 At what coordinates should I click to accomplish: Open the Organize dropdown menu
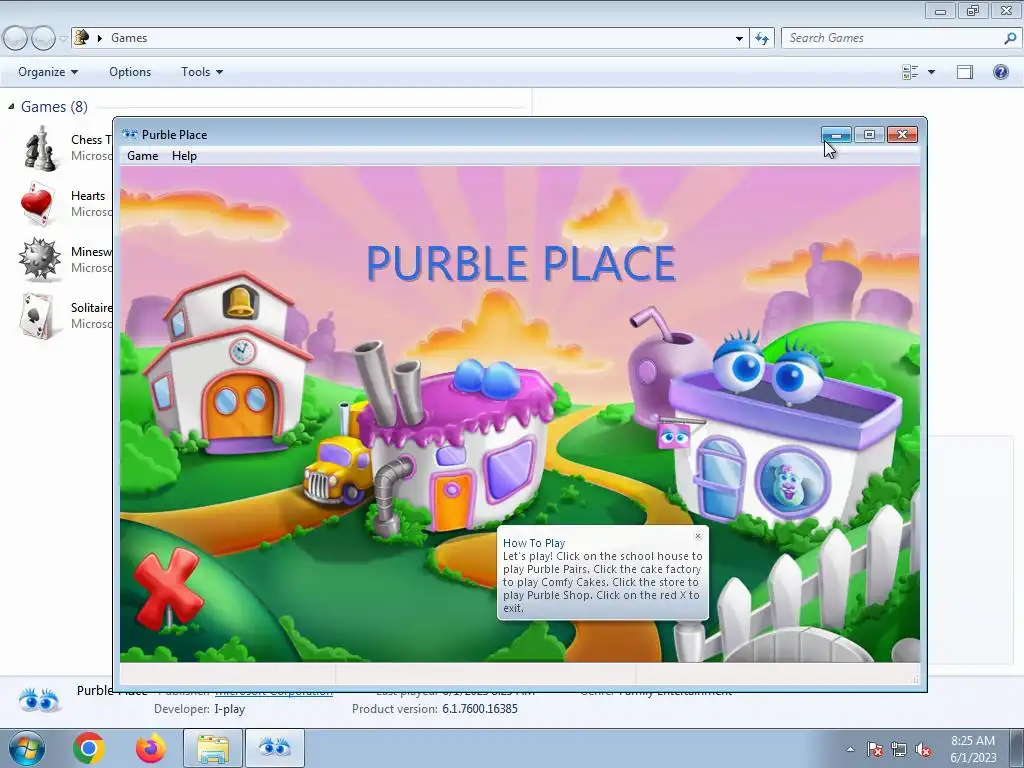(48, 72)
